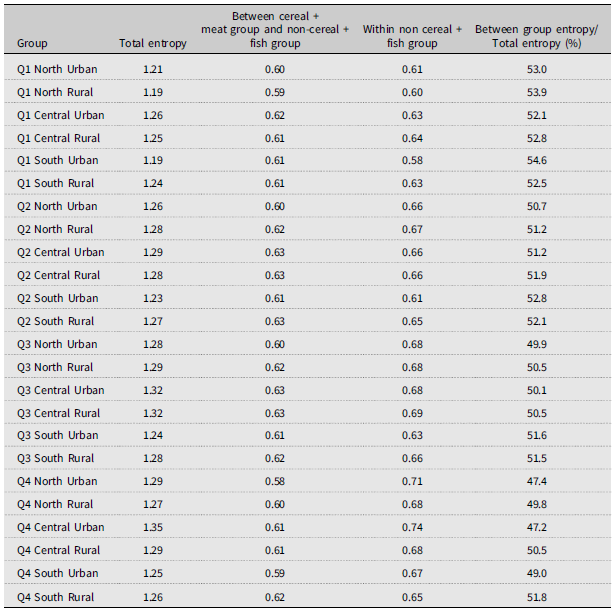Click the "Q2 North Rural" row label
This screenshot has height=610, width=613.
[56, 229]
